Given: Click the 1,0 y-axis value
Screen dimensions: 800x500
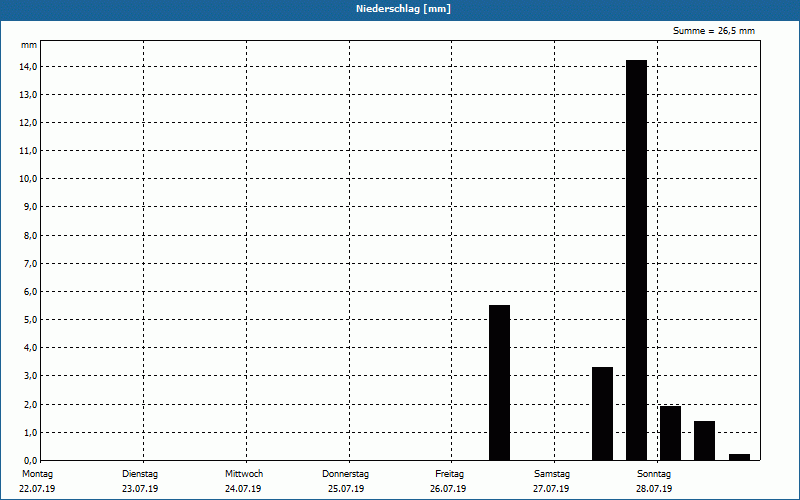Looking at the screenshot, I should tap(30, 433).
